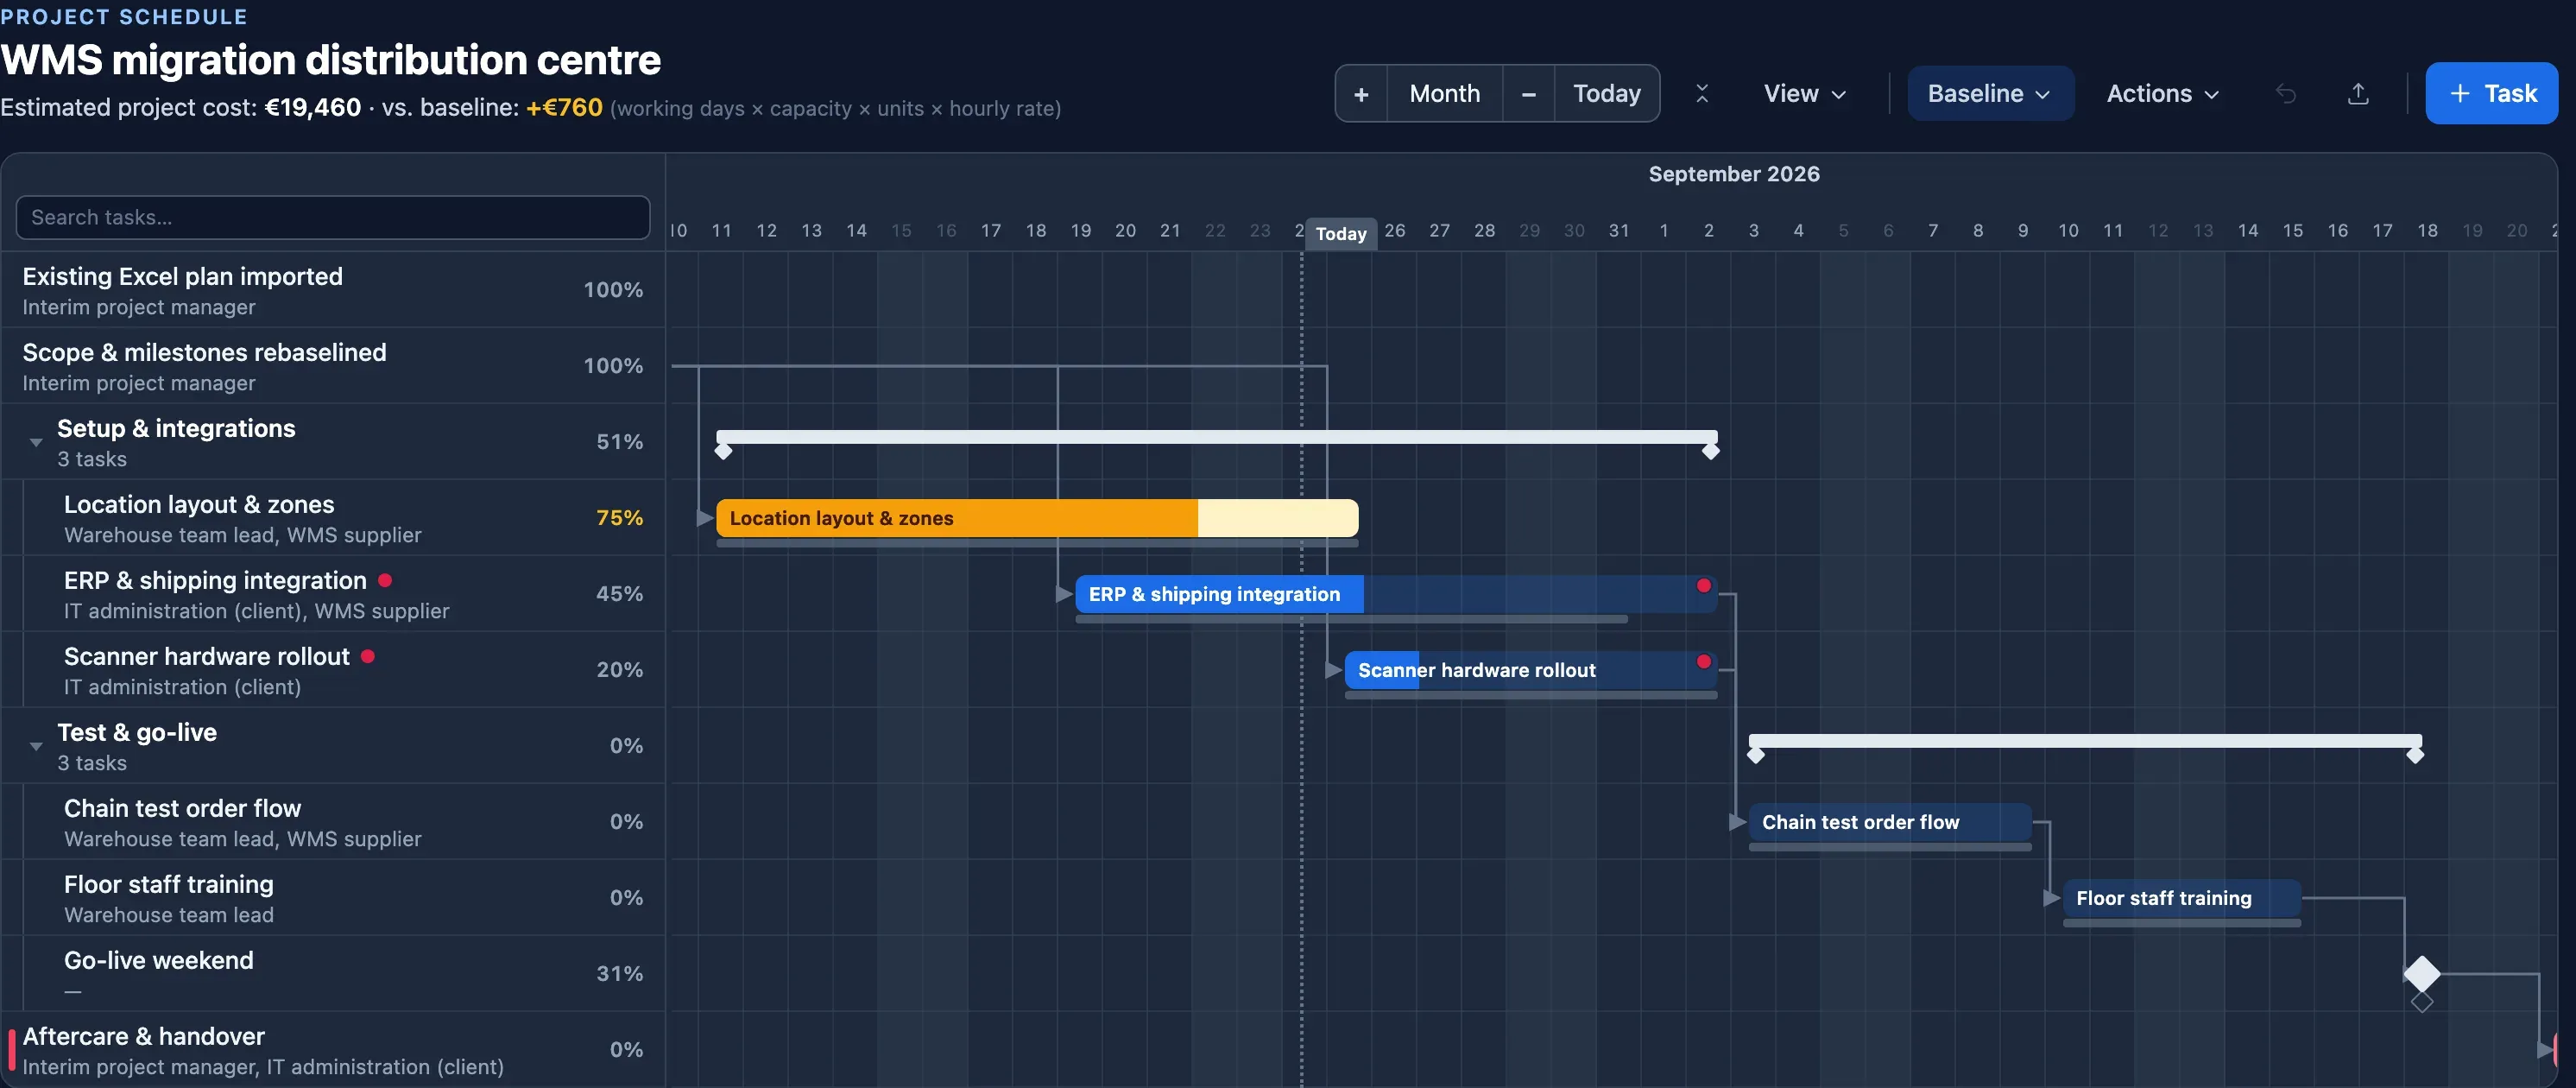Click the Today marker in timeline header
Image resolution: width=2576 pixels, height=1088 pixels.
point(1341,233)
